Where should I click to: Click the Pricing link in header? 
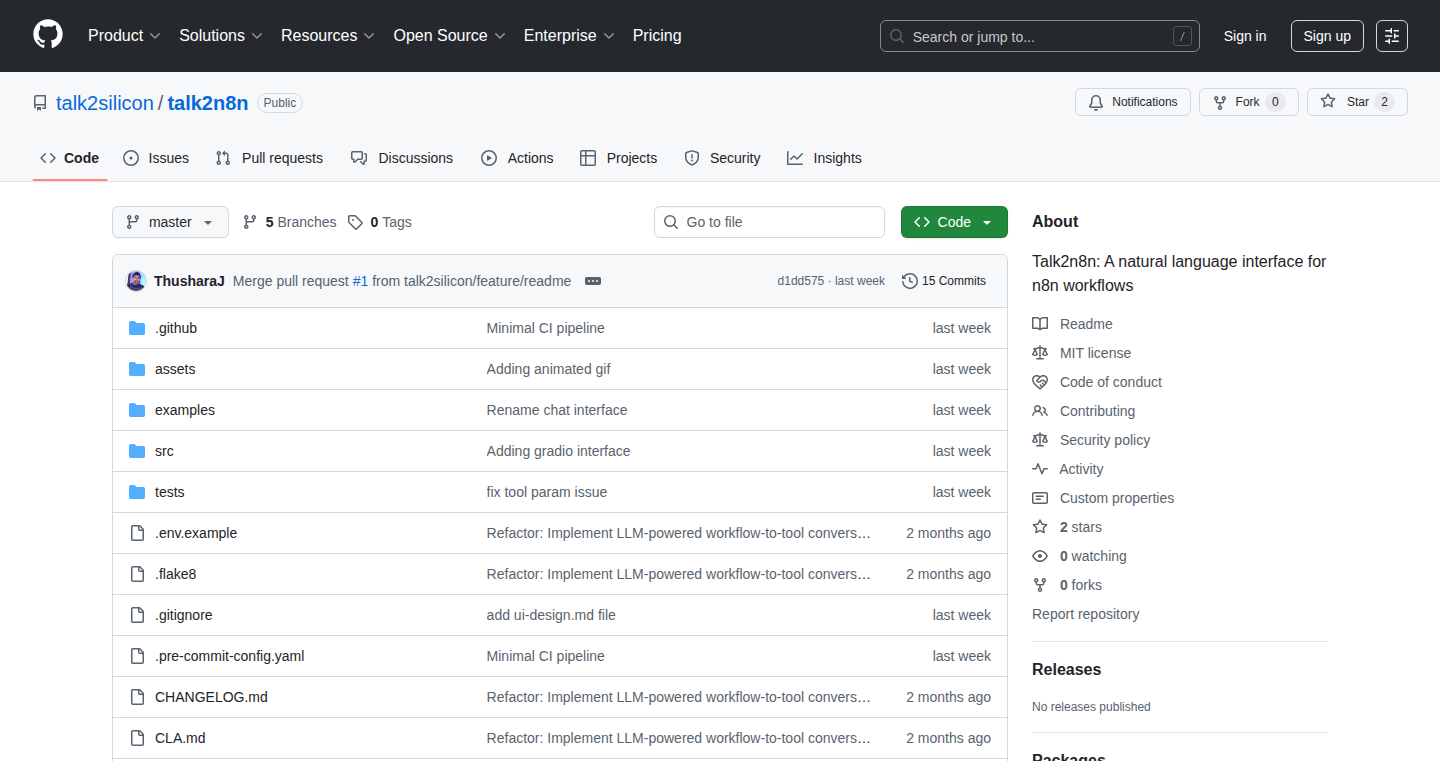pyautogui.click(x=657, y=36)
